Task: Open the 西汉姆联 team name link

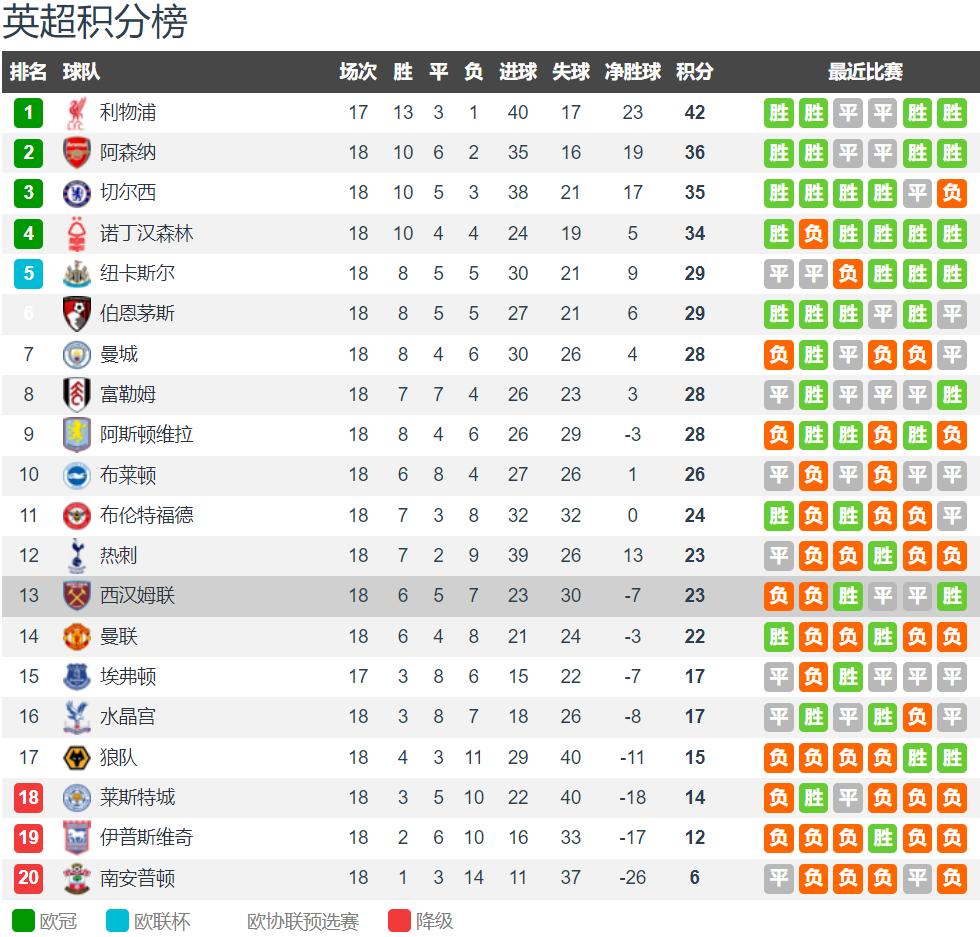Action: coord(138,596)
